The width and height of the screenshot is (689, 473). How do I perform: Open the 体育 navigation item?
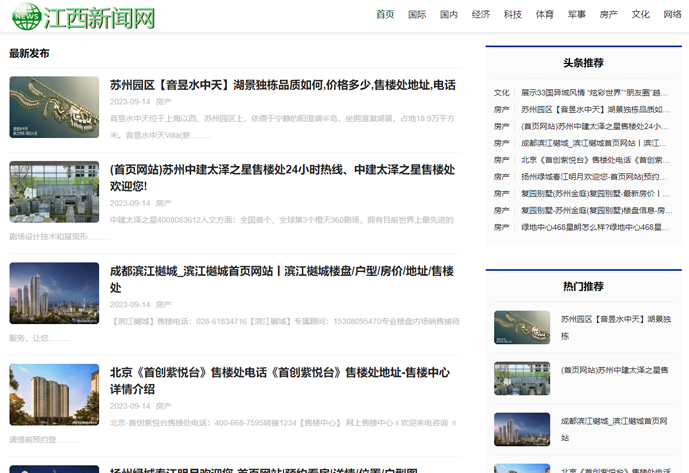pyautogui.click(x=545, y=15)
